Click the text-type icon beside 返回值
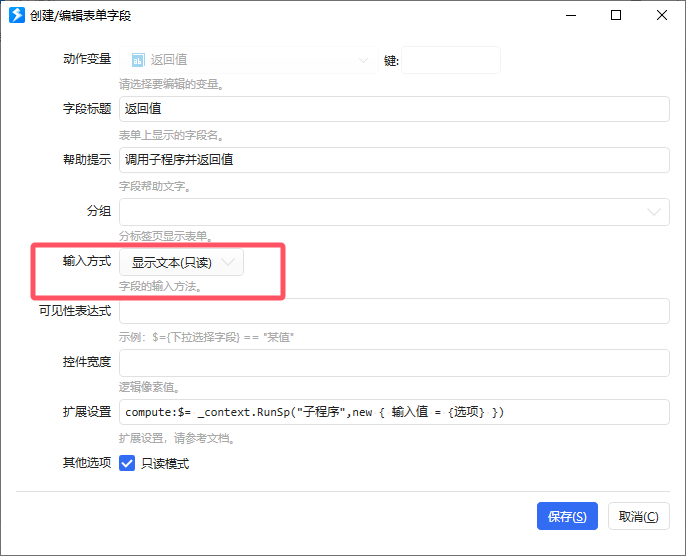The width and height of the screenshot is (686, 556). (138, 60)
